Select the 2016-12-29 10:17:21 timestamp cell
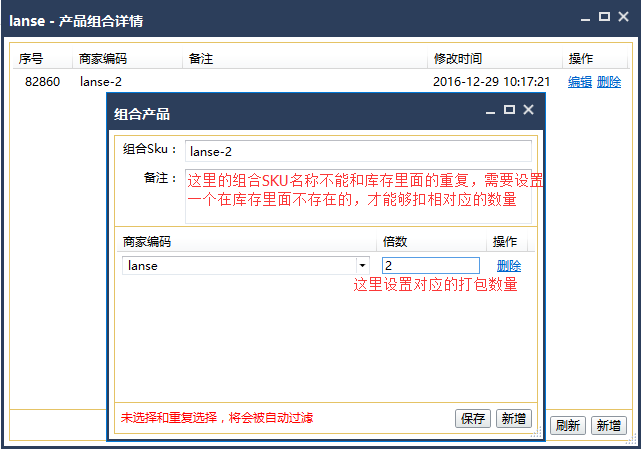 (491, 82)
